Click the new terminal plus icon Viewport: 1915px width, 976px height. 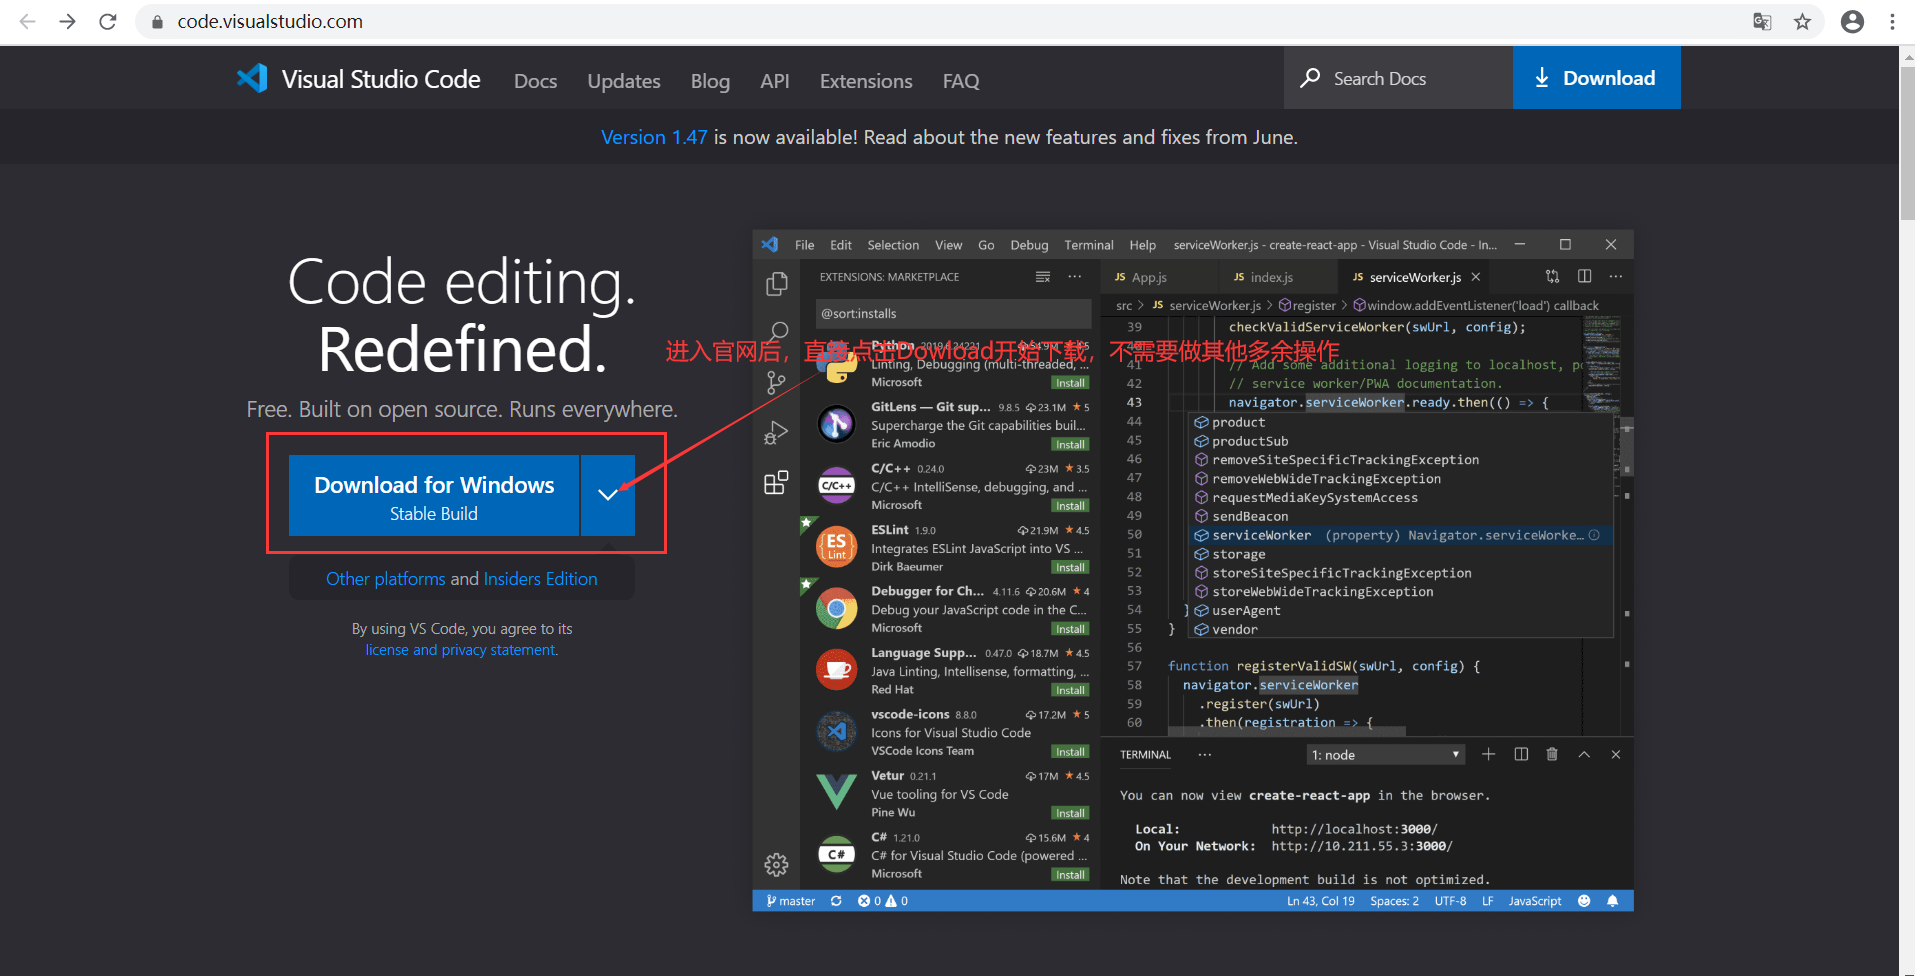pyautogui.click(x=1488, y=754)
